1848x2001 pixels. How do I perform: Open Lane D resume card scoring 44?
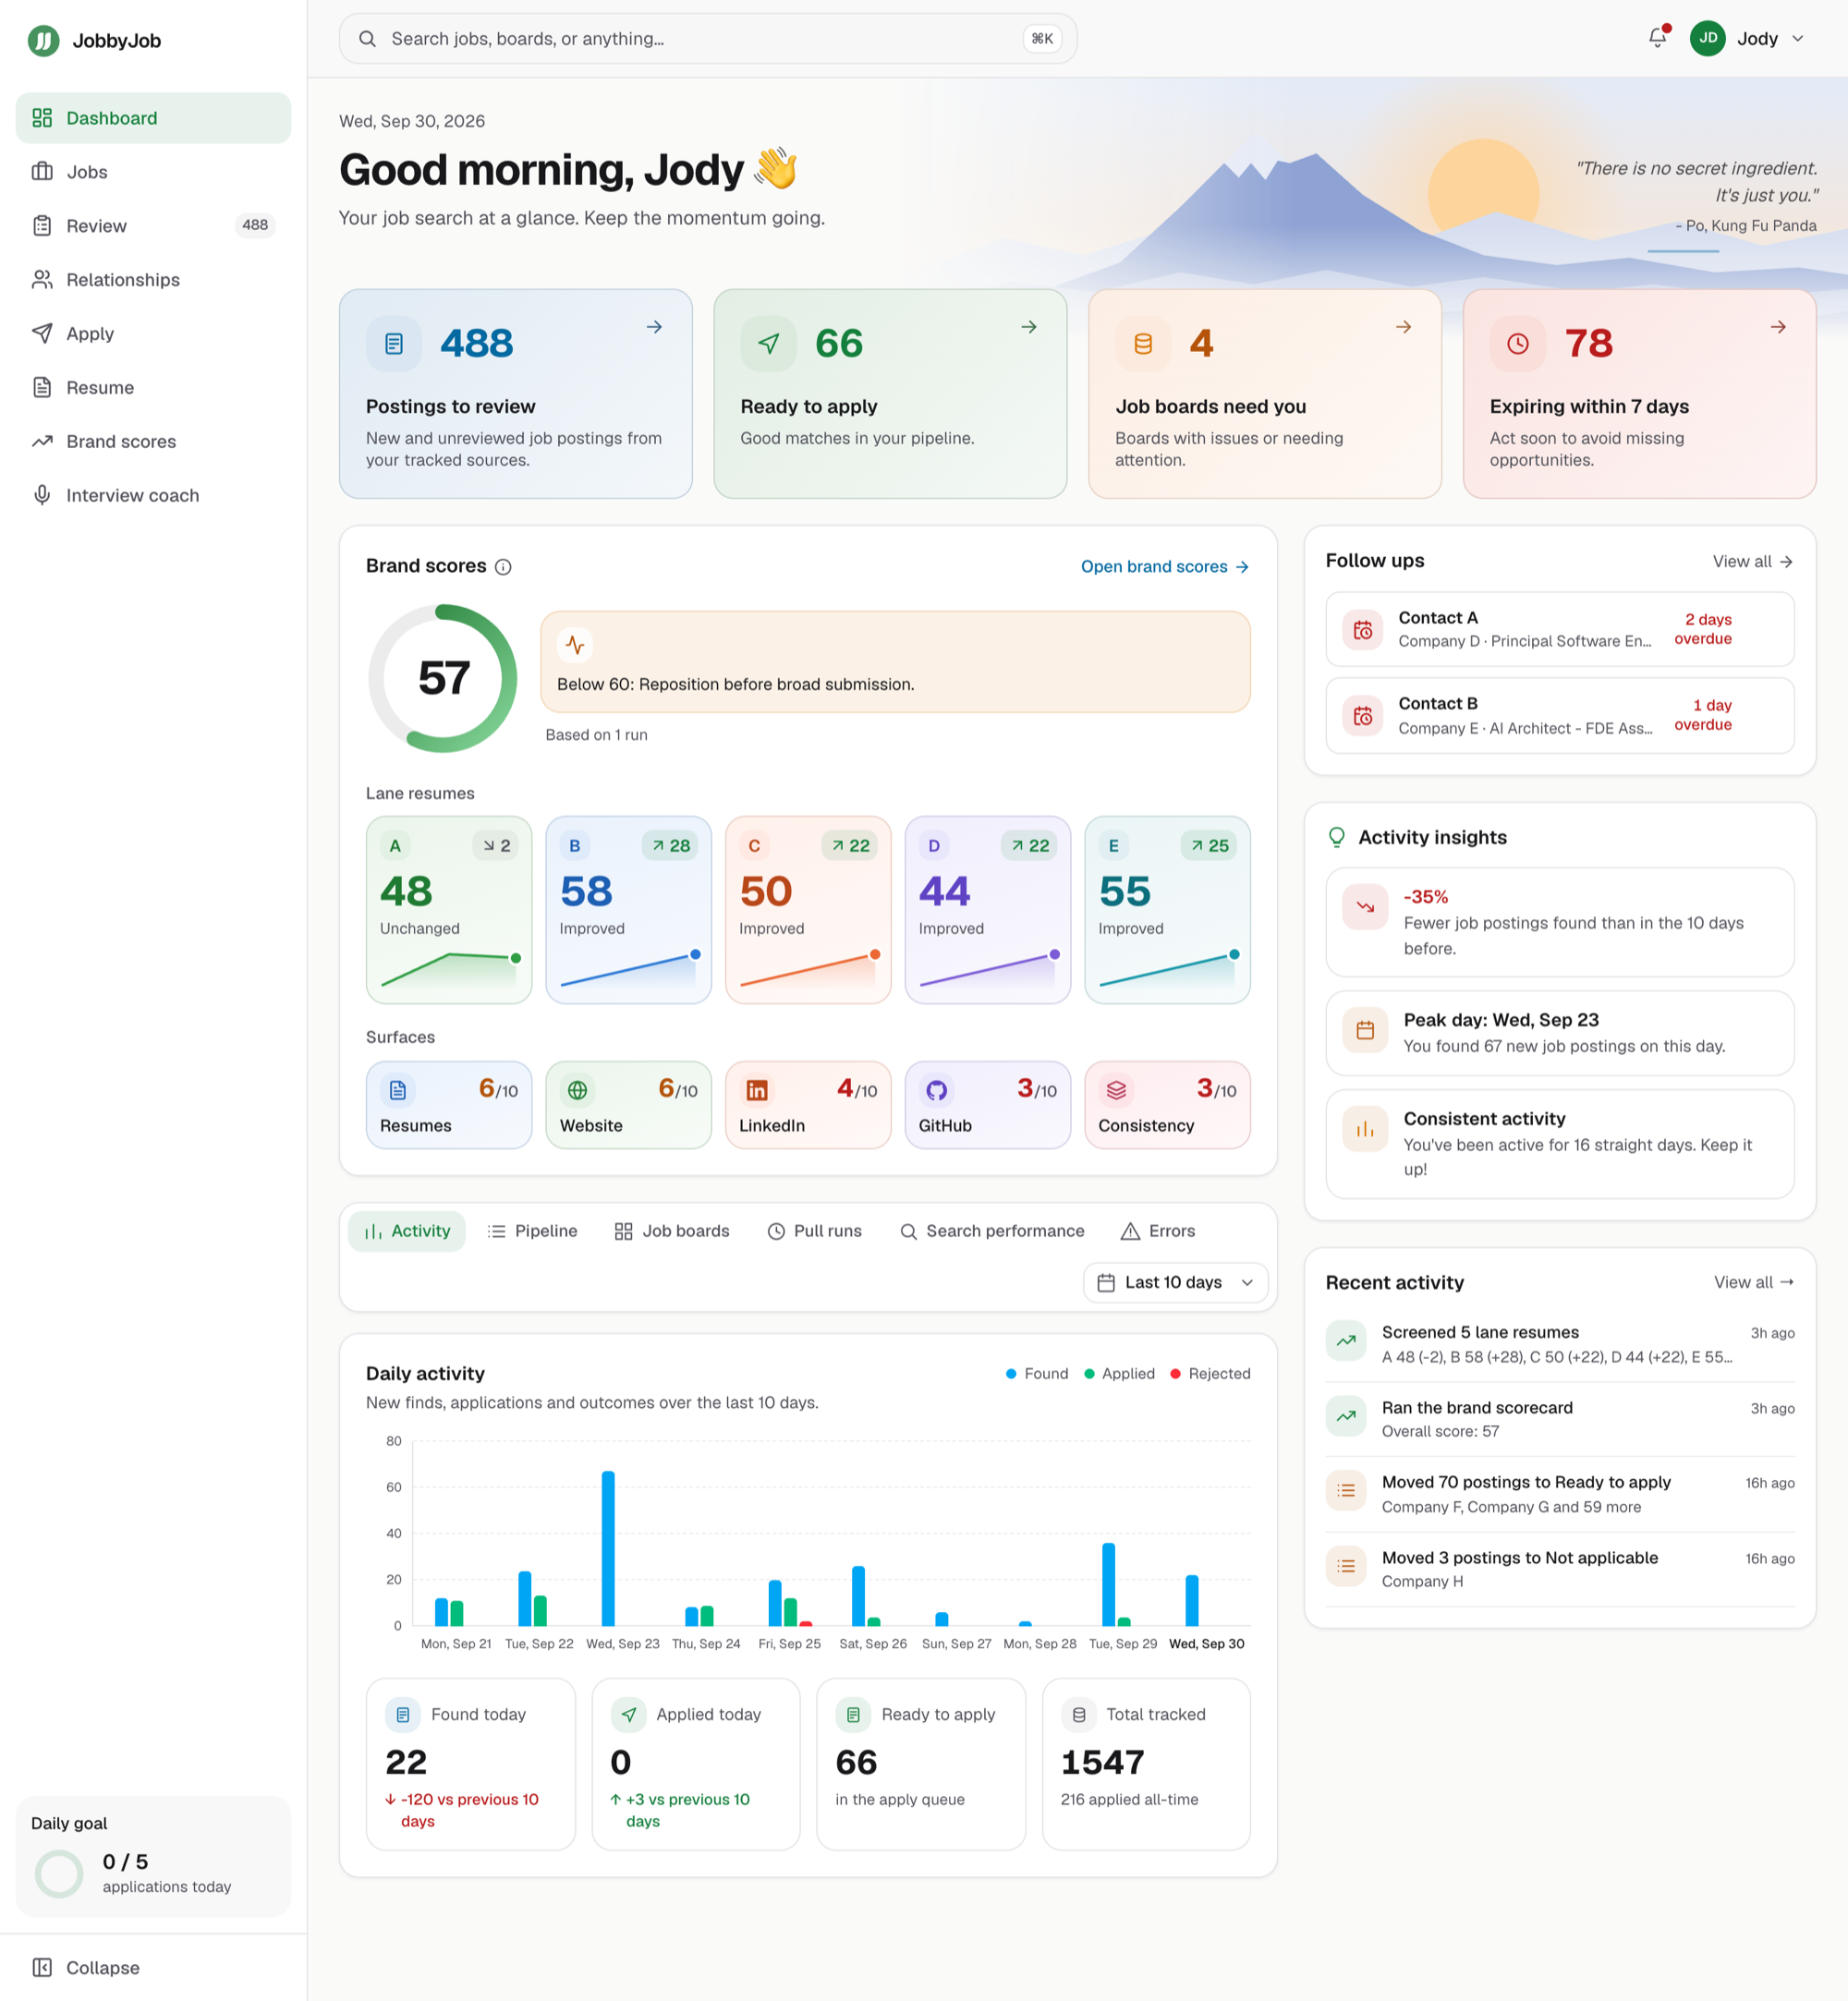click(987, 910)
